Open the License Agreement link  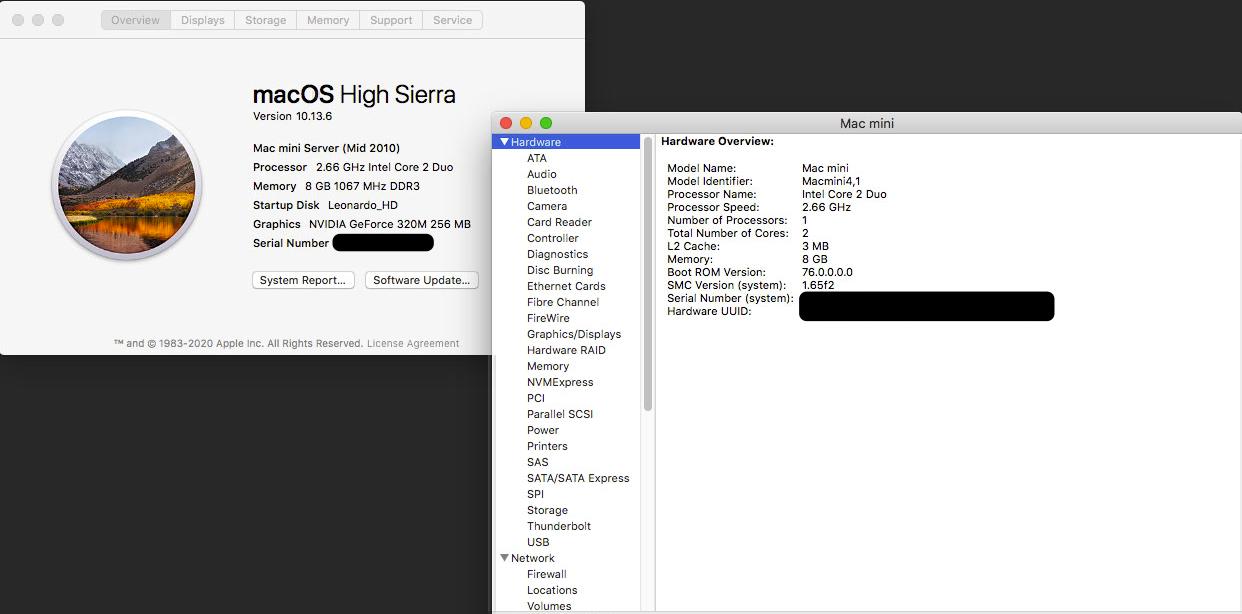click(x=413, y=343)
